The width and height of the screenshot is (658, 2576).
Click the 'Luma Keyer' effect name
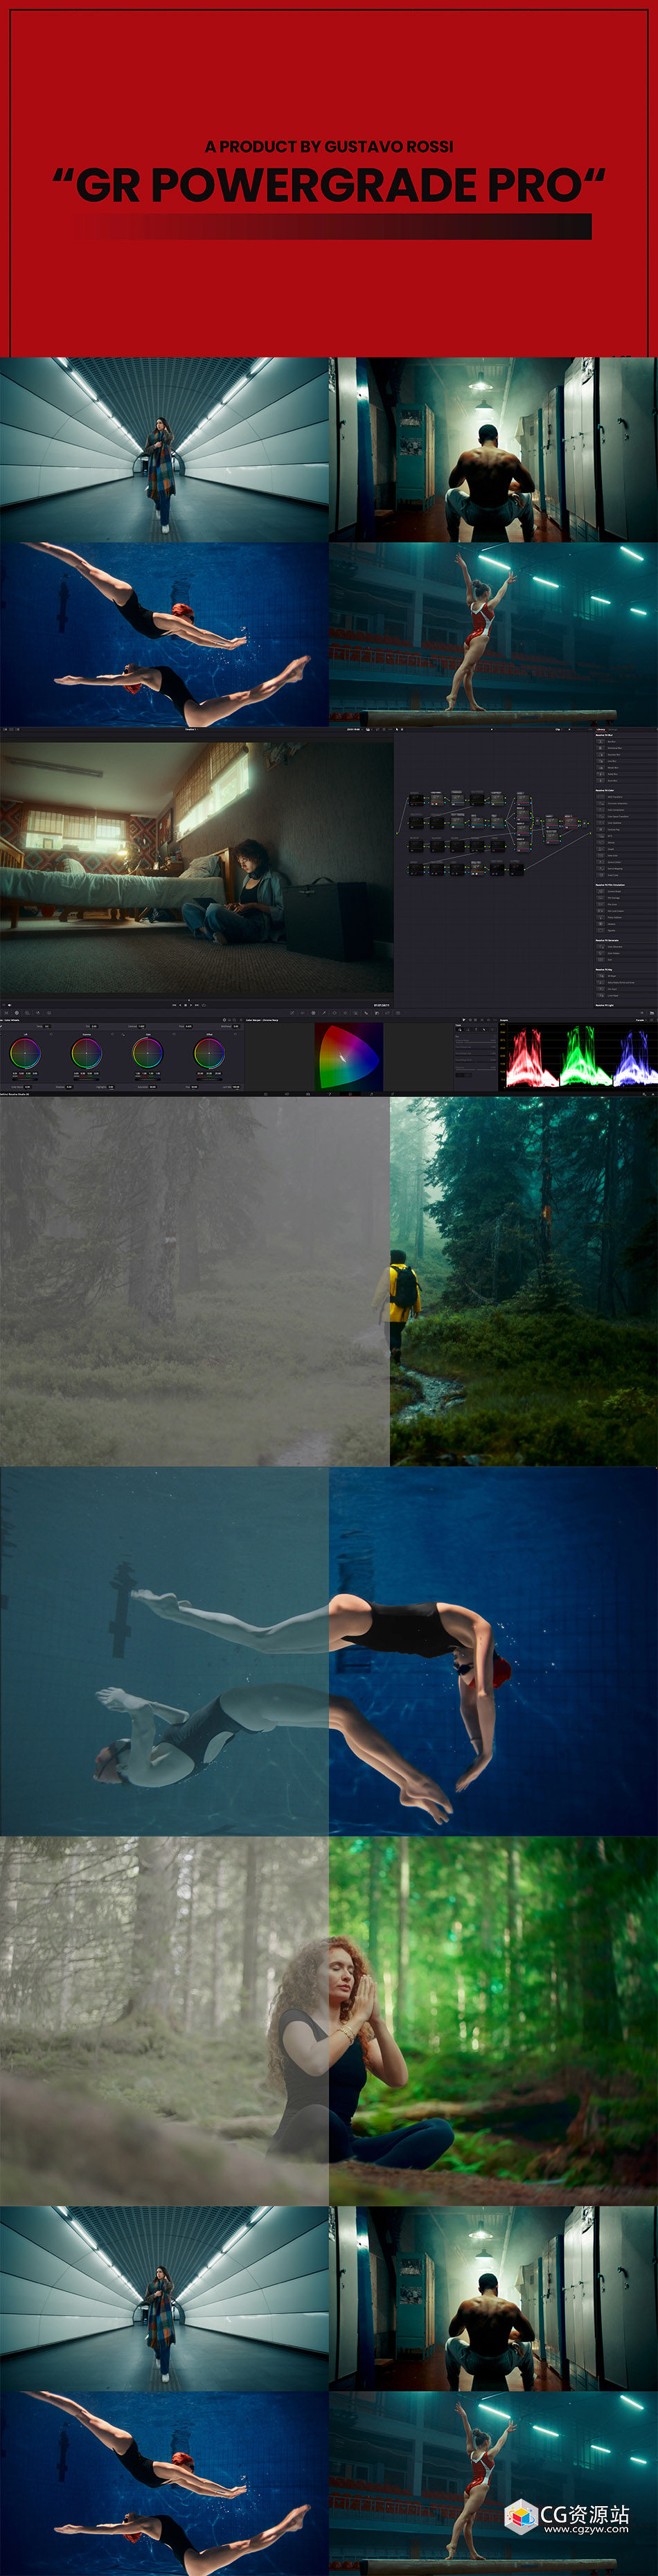[614, 996]
